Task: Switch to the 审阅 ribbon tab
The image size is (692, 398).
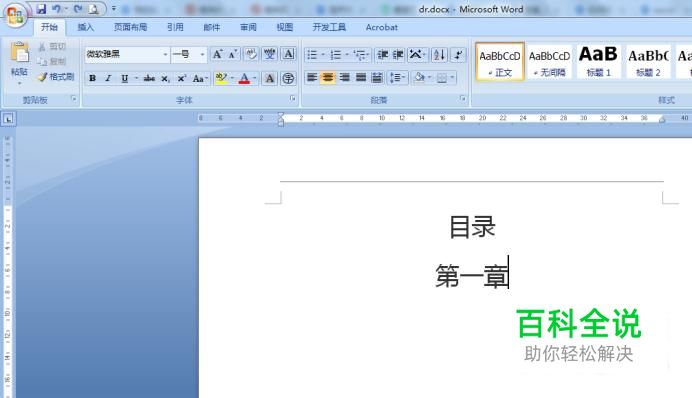Action: (x=248, y=27)
